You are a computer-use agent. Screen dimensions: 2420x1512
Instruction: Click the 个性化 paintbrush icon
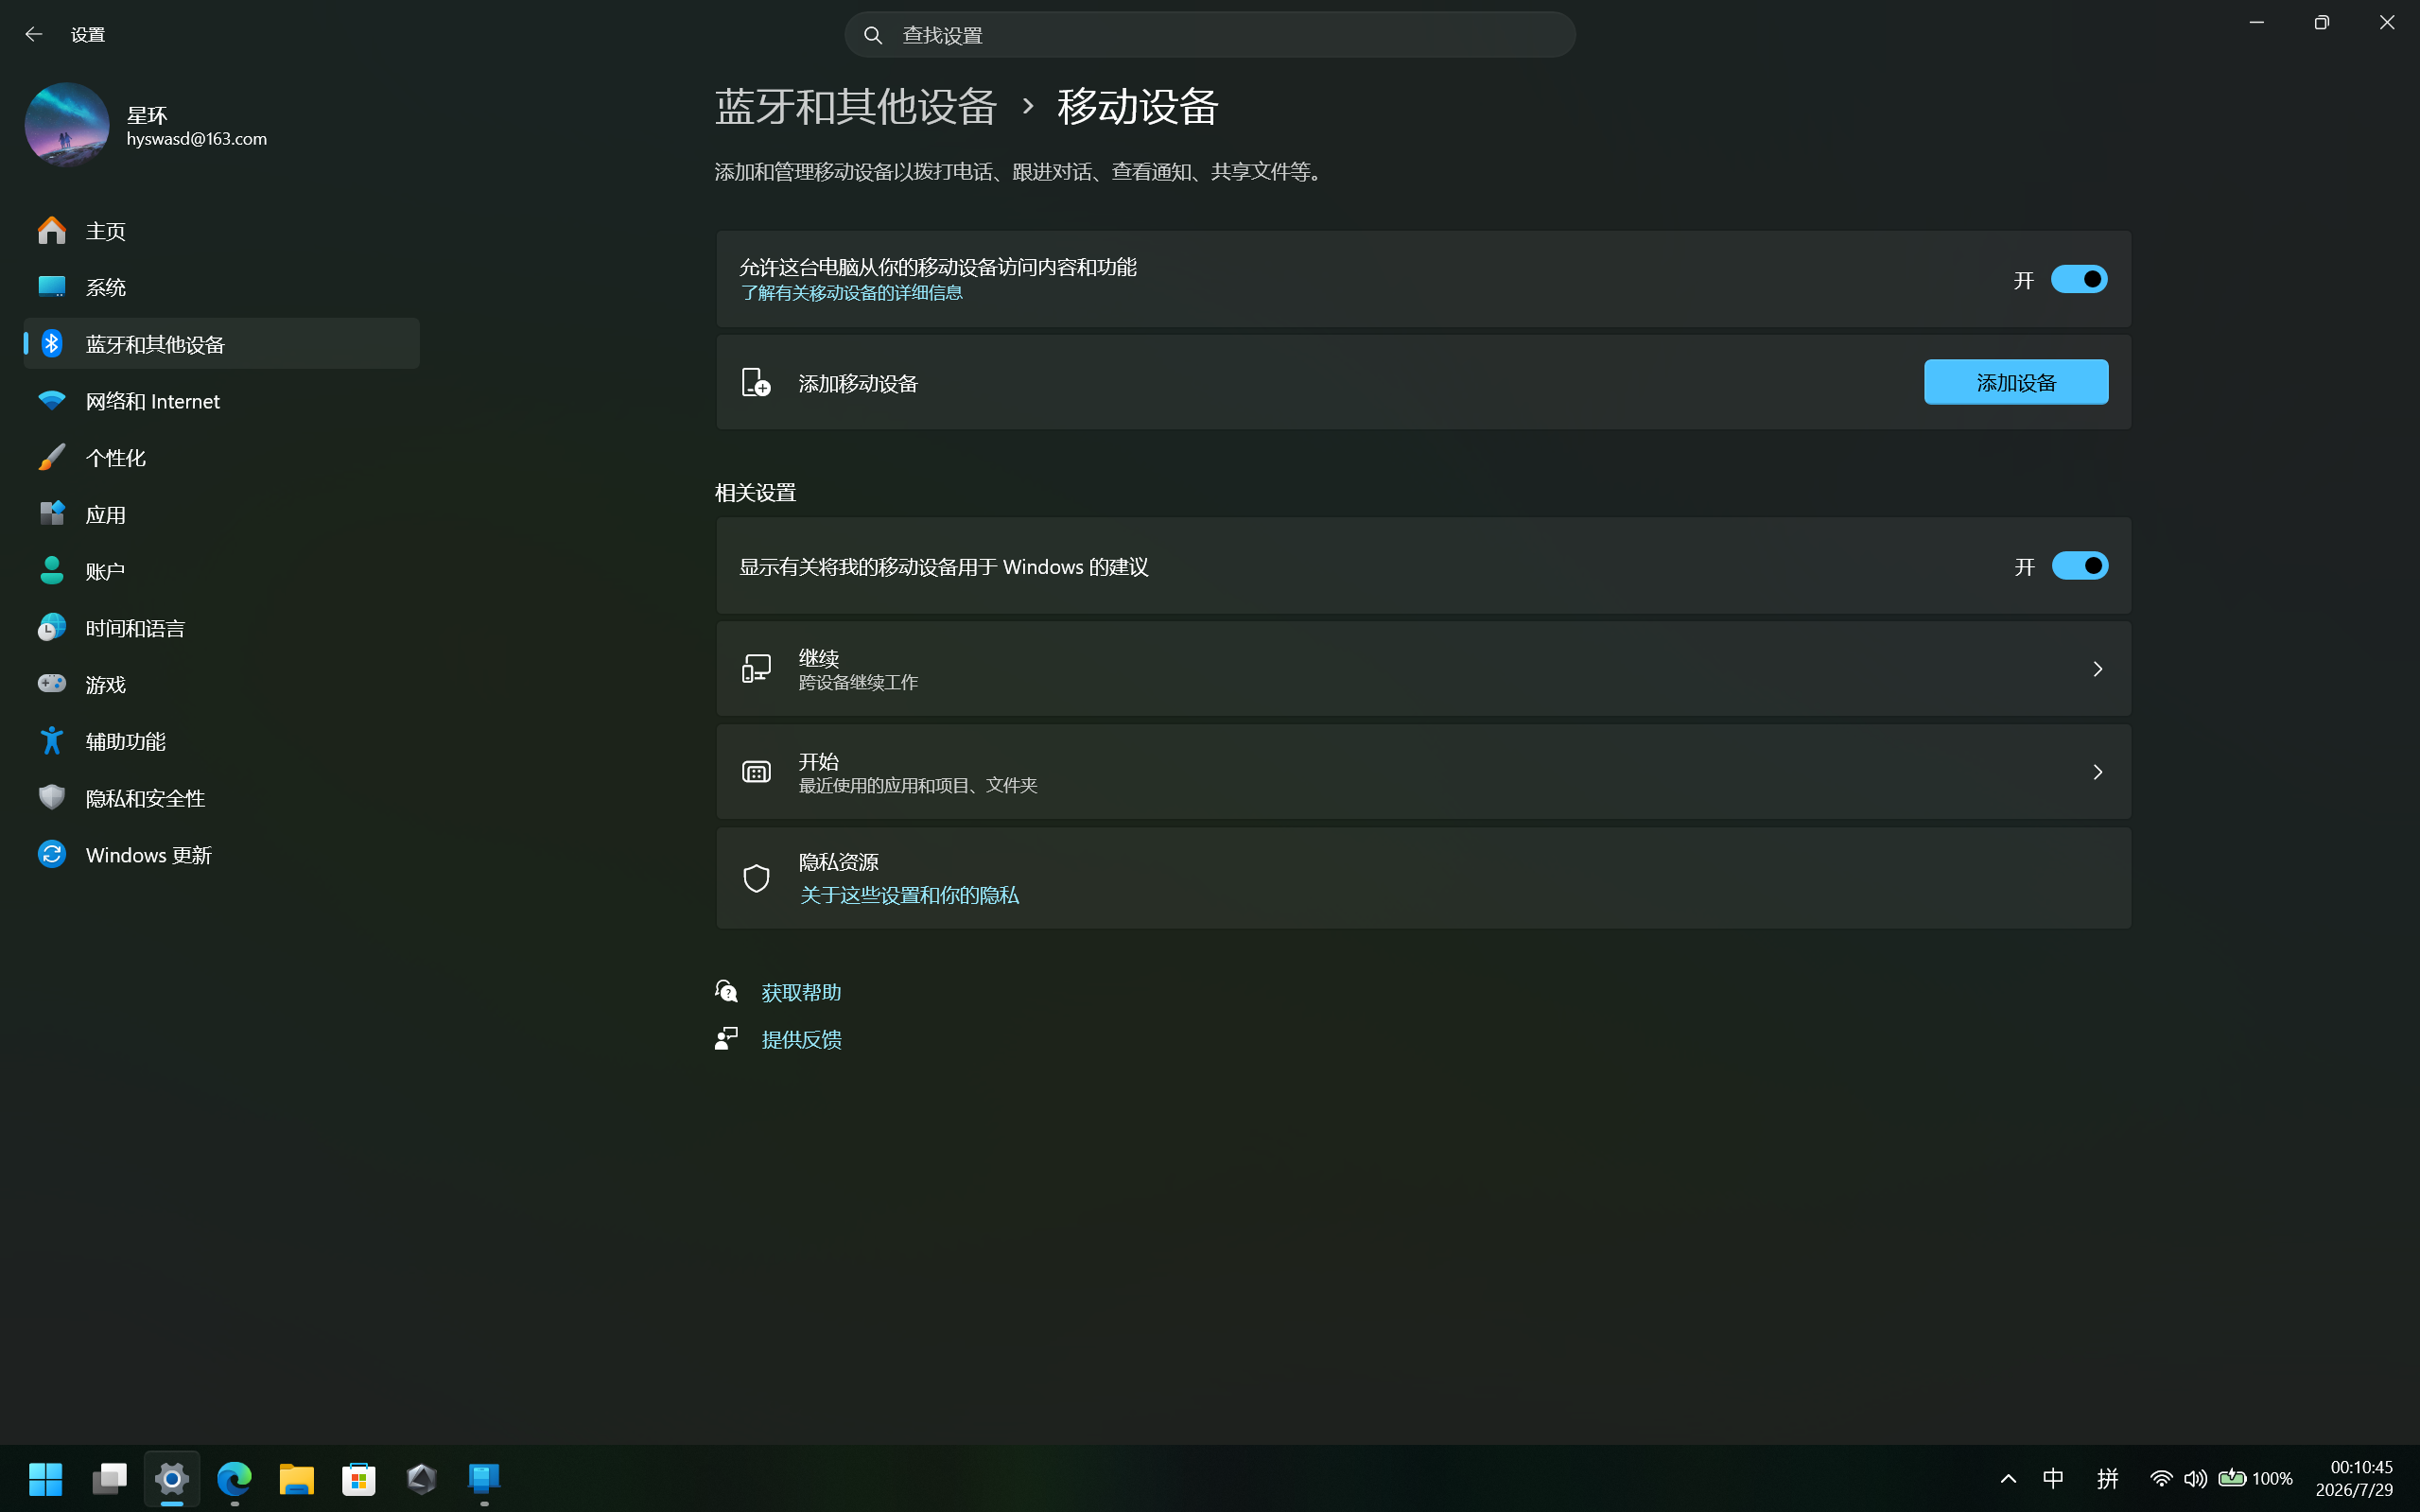coord(52,458)
